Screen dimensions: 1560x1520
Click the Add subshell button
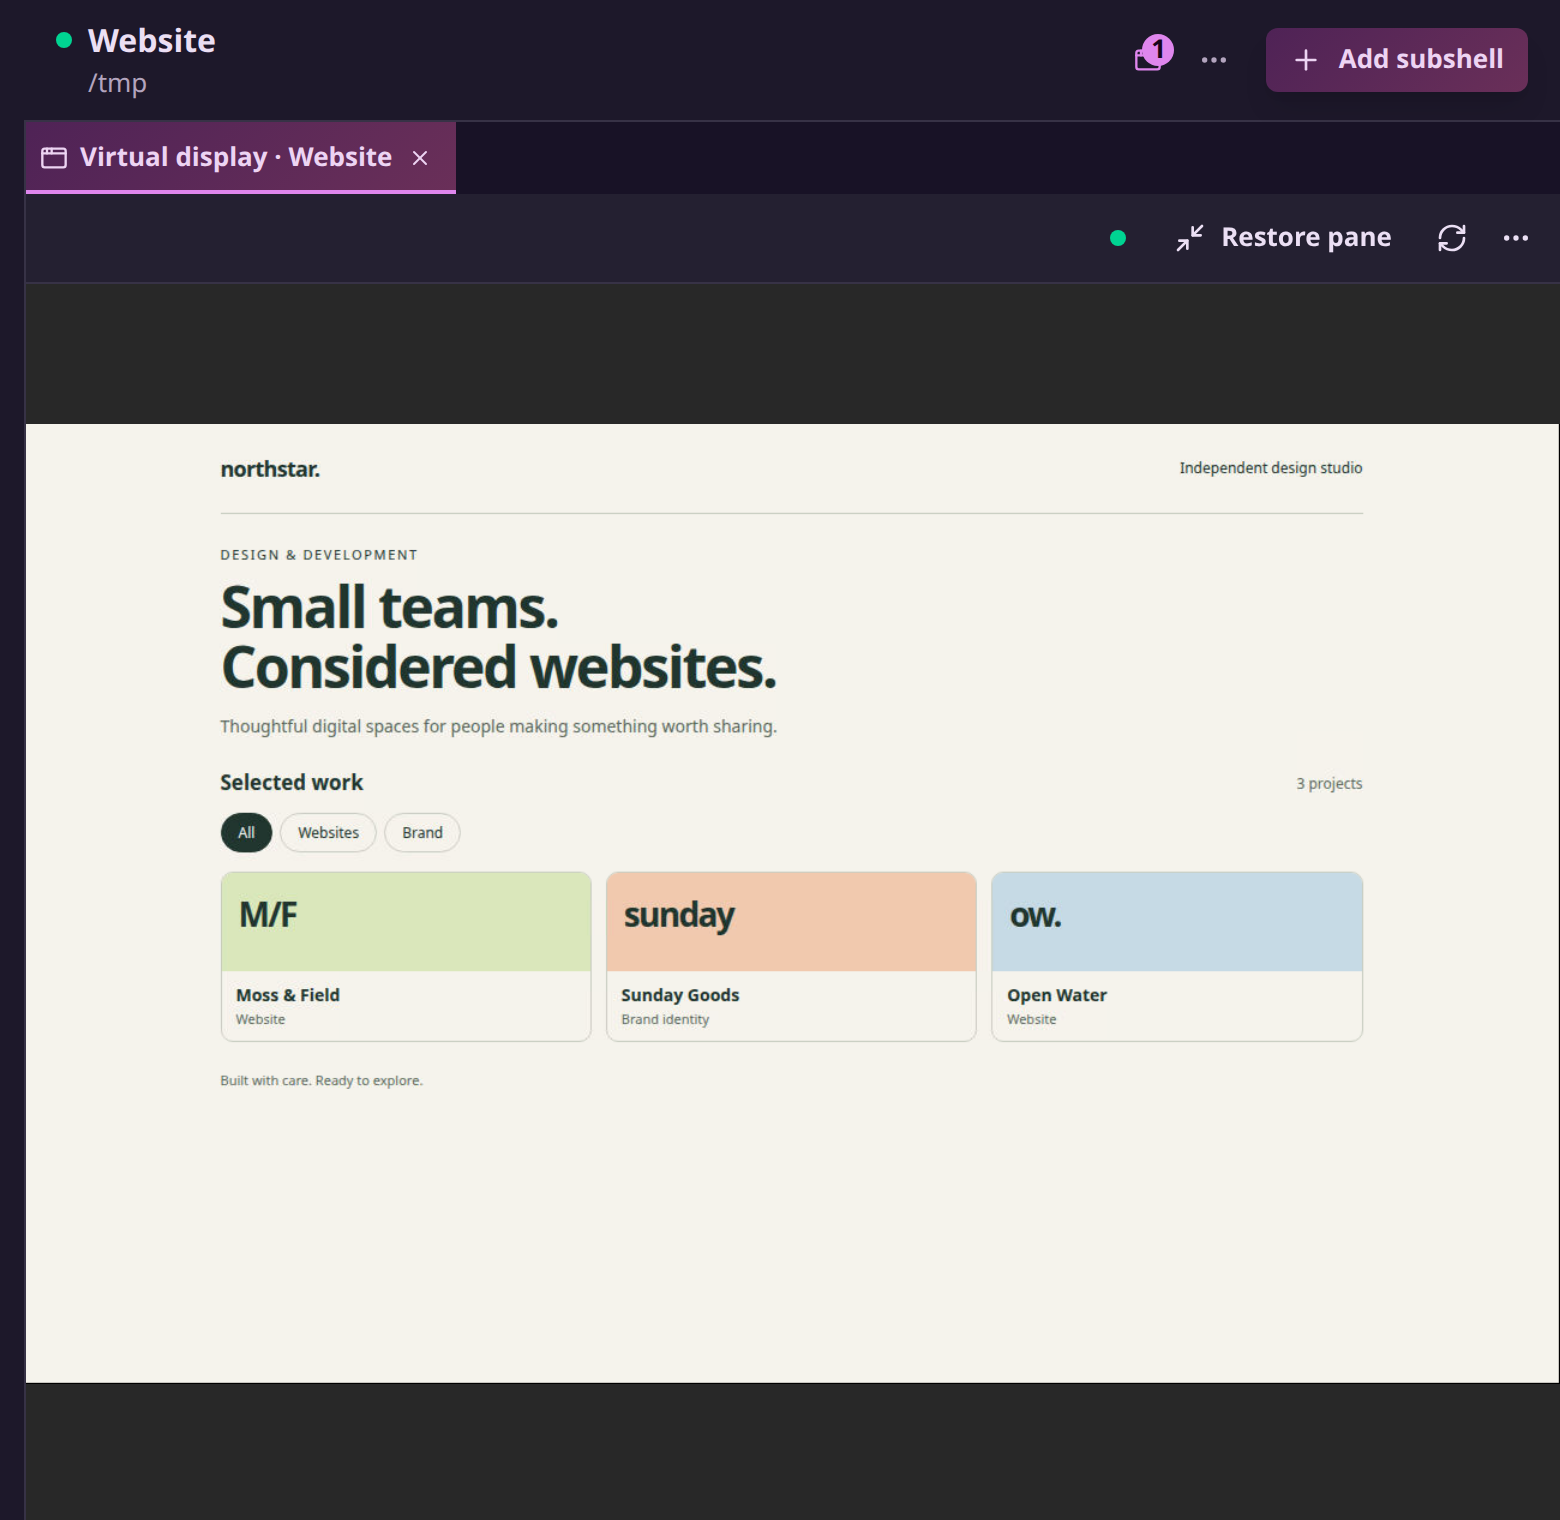tap(1396, 60)
